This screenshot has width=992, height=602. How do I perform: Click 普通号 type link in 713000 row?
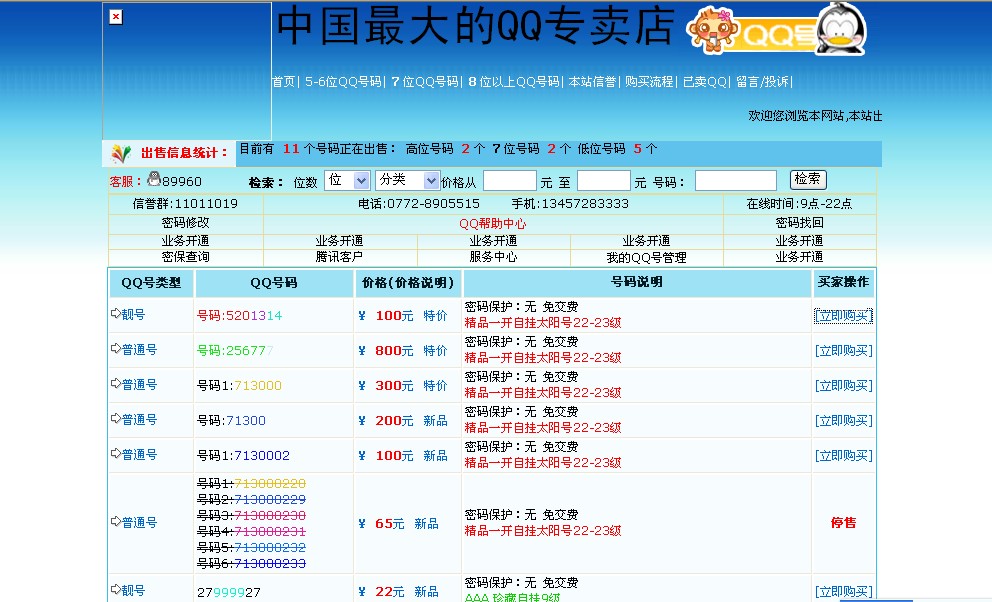(139, 384)
